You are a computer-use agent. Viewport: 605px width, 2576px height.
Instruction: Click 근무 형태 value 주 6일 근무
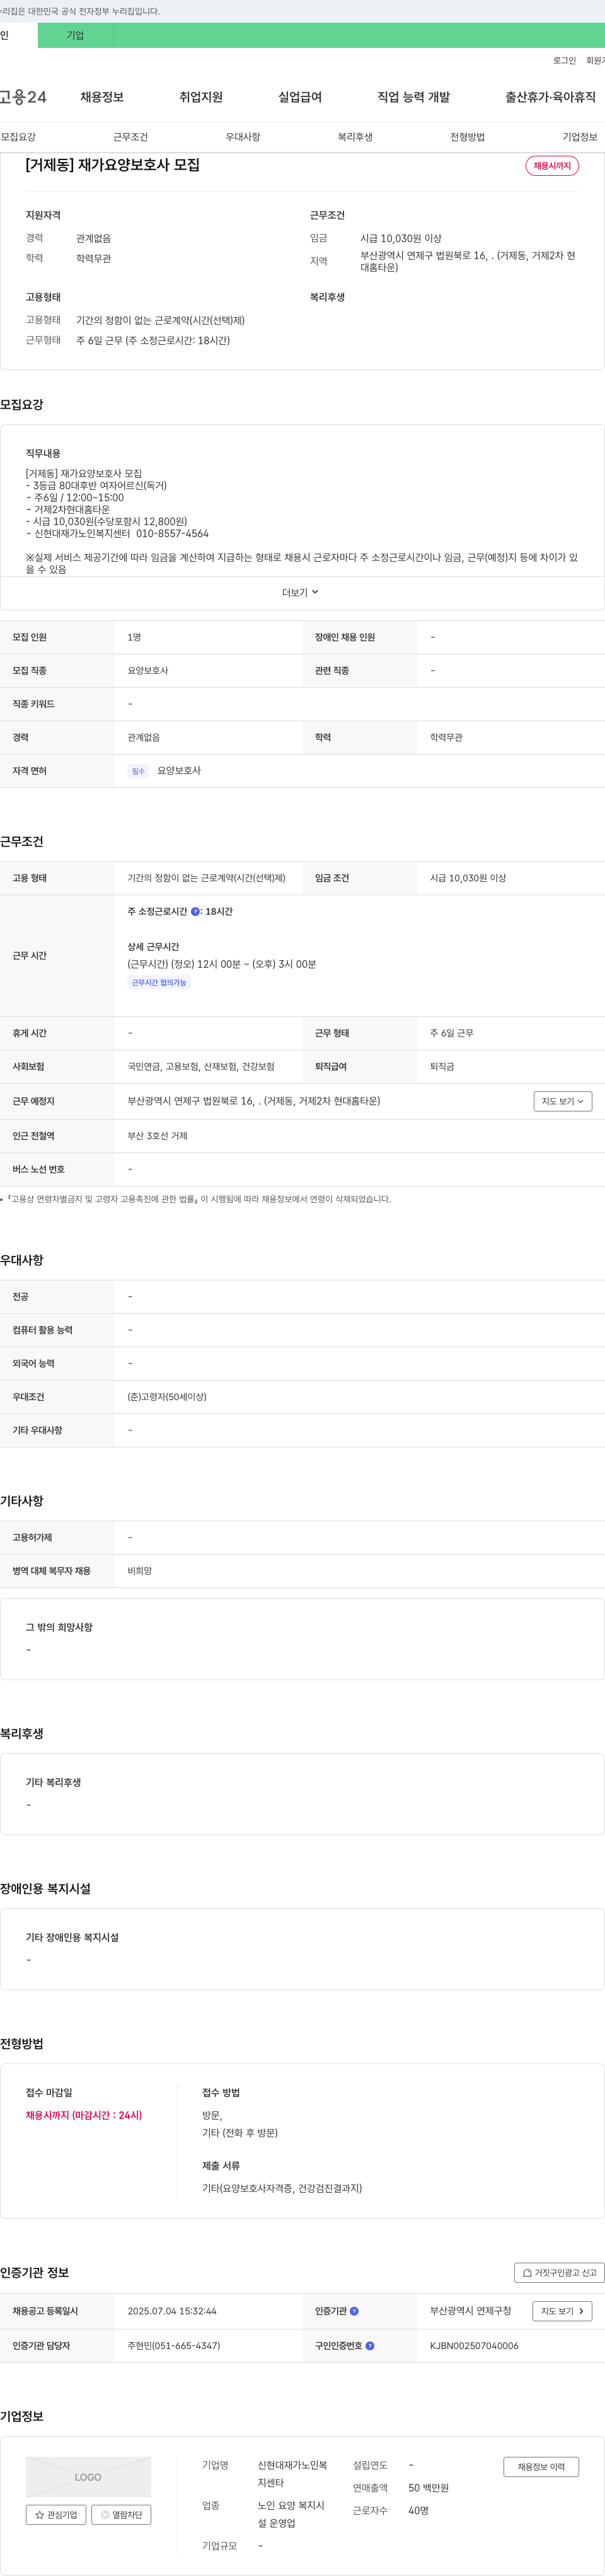(x=452, y=1033)
